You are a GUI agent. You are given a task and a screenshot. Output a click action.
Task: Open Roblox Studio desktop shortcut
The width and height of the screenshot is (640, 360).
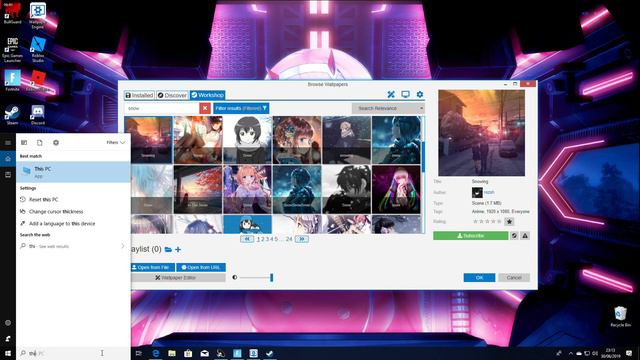38,49
